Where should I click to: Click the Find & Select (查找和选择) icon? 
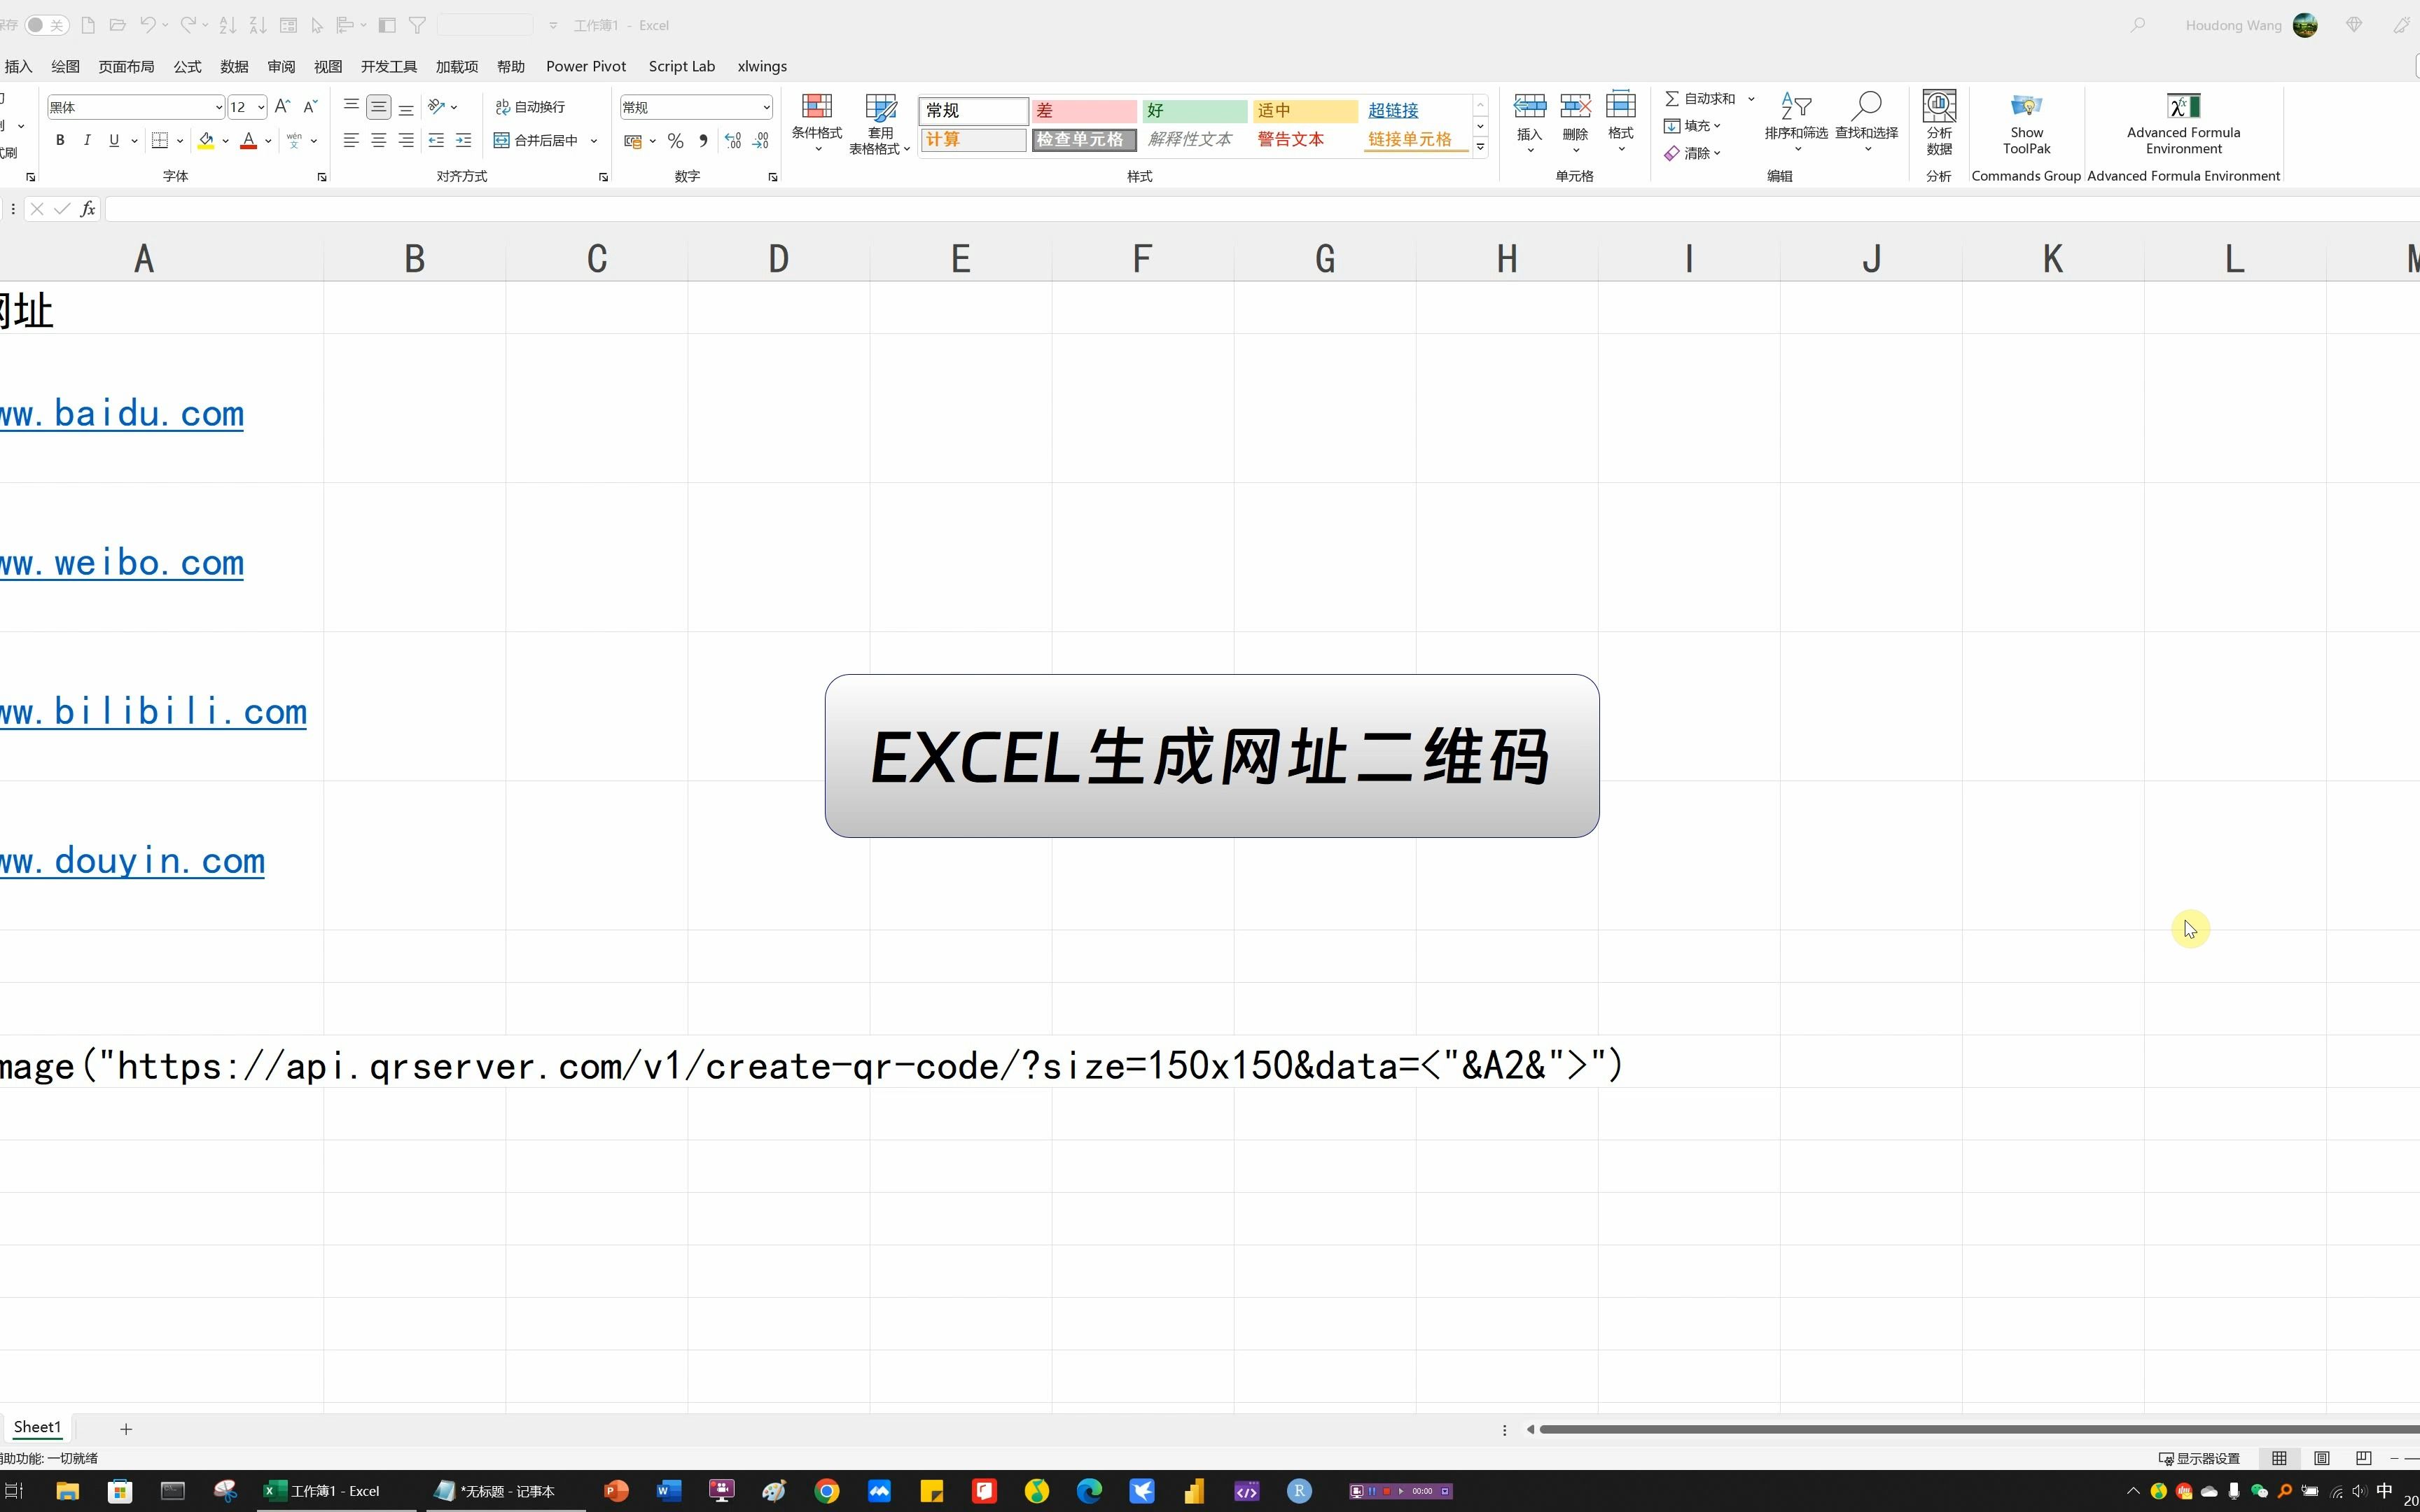(x=1866, y=120)
